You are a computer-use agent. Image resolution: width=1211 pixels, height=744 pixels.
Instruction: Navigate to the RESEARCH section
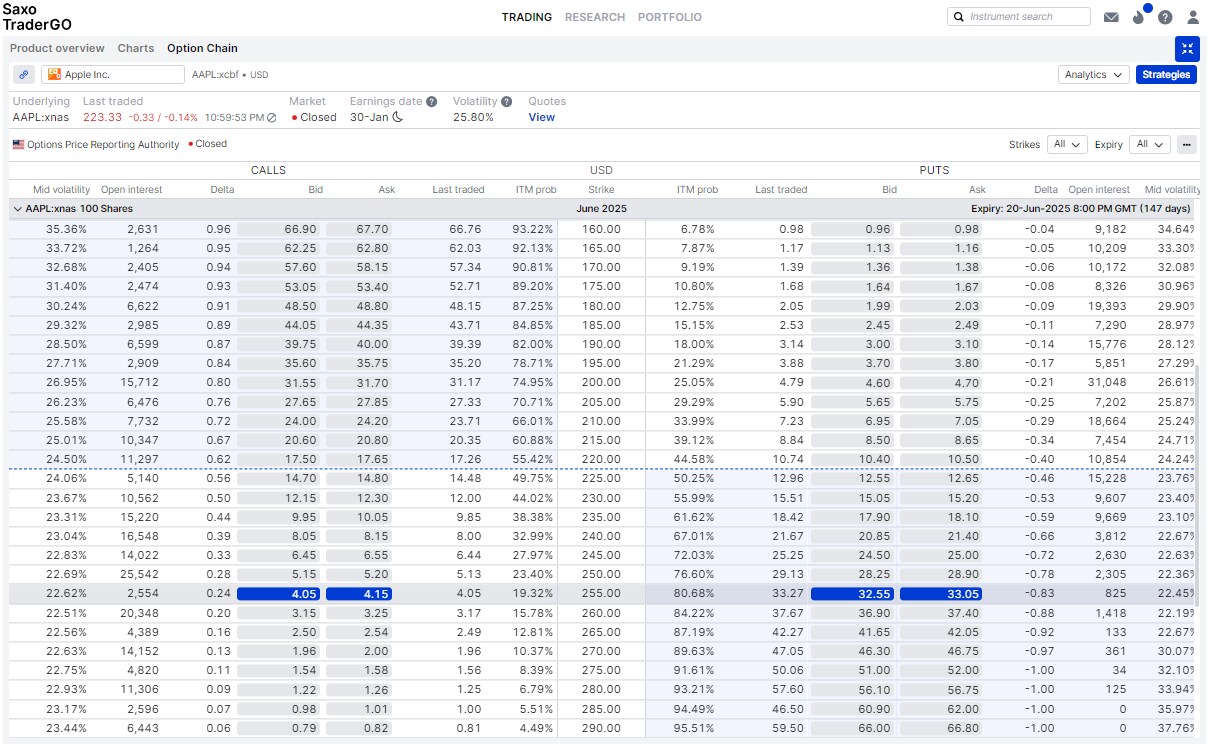pos(595,17)
